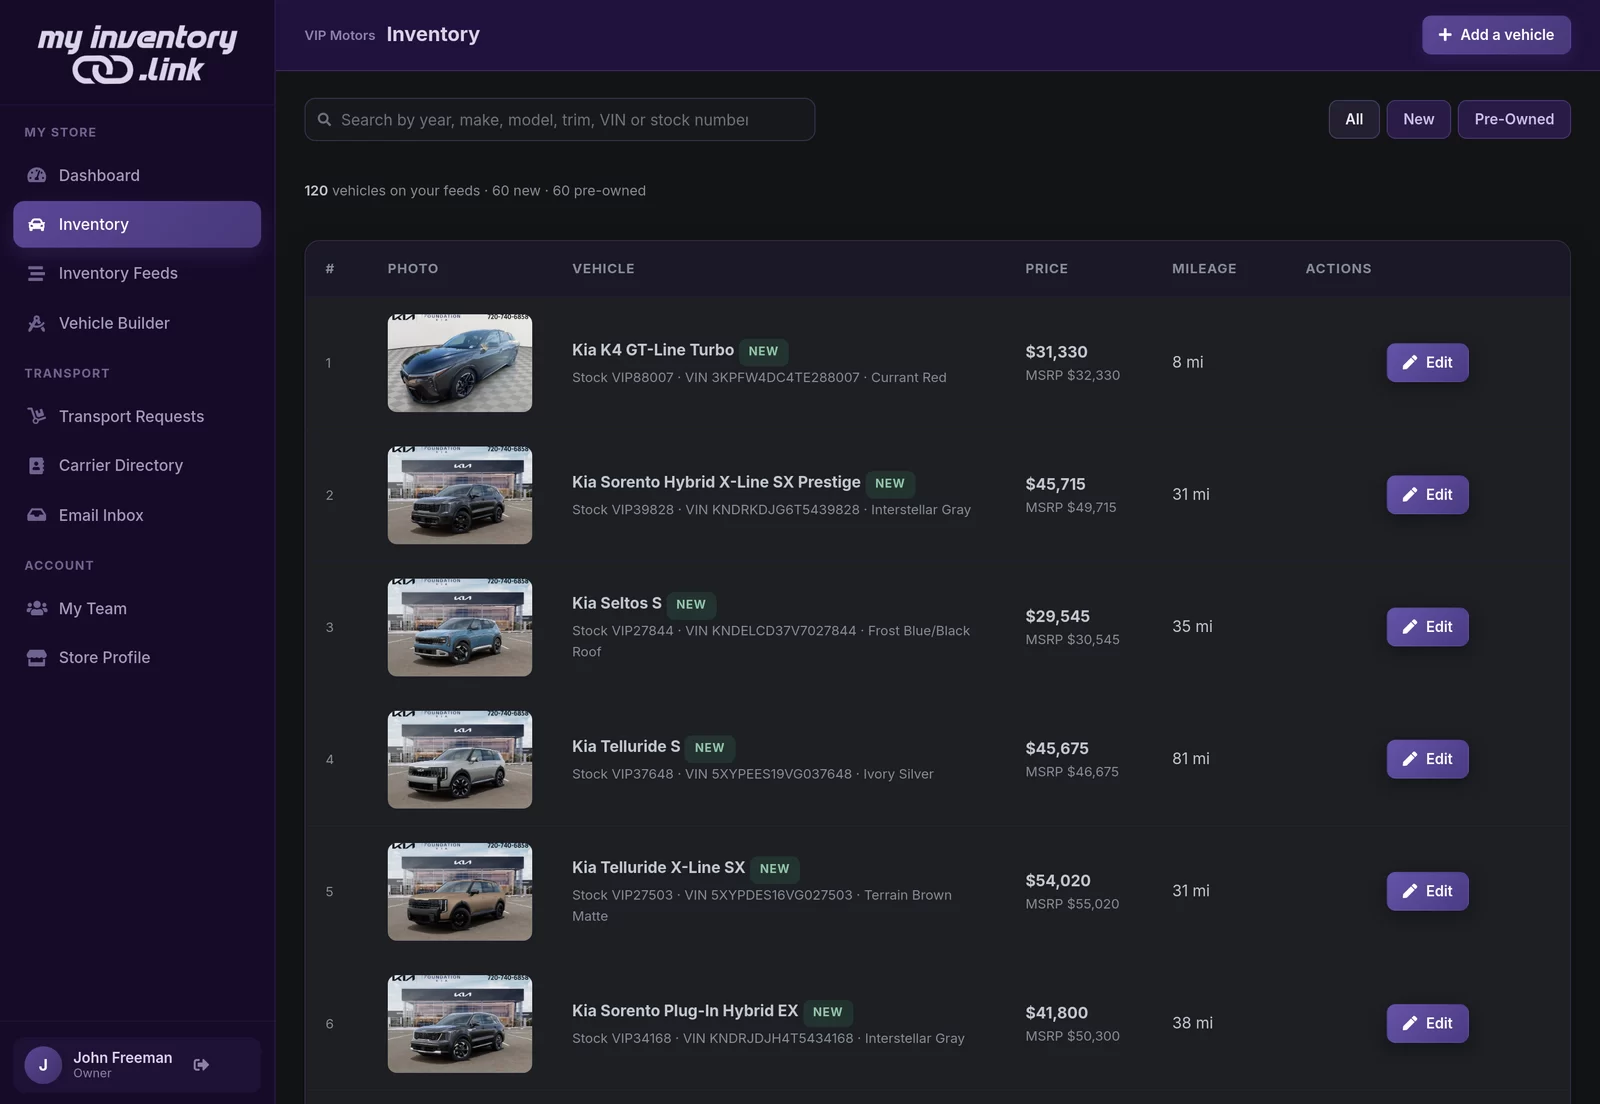Open the Kia K4 GT-Line Turbo photo
The height and width of the screenshot is (1104, 1600).
(460, 363)
